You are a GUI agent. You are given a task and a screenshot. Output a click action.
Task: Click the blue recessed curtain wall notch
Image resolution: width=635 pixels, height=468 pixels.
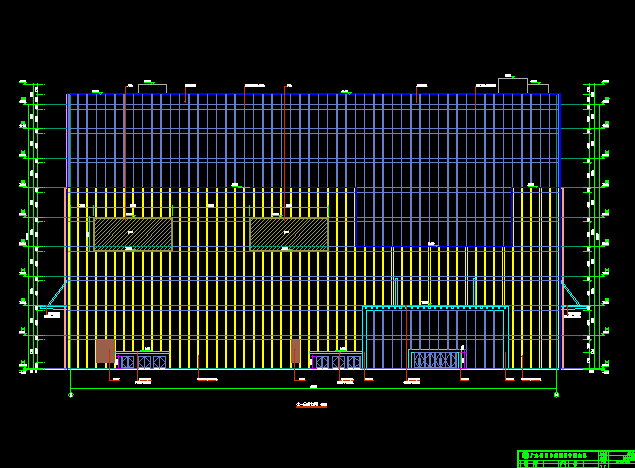point(433,217)
